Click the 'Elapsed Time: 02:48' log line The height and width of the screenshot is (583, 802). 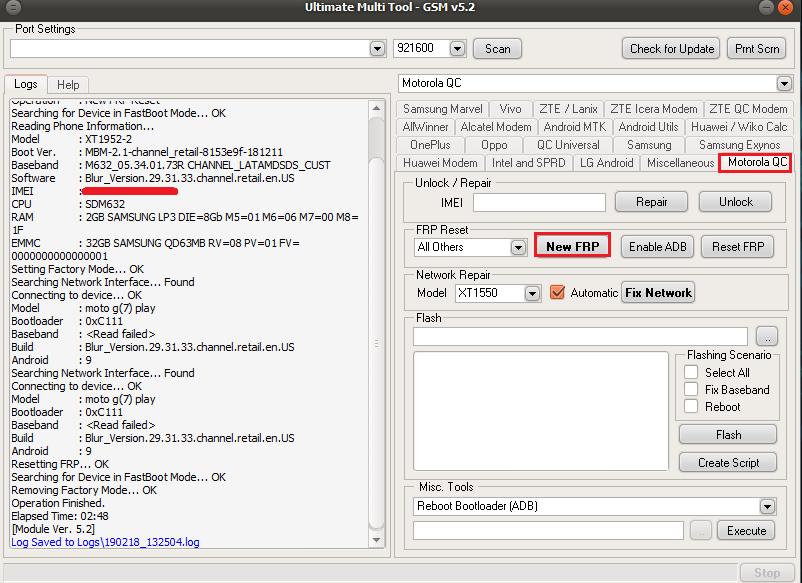pos(60,516)
